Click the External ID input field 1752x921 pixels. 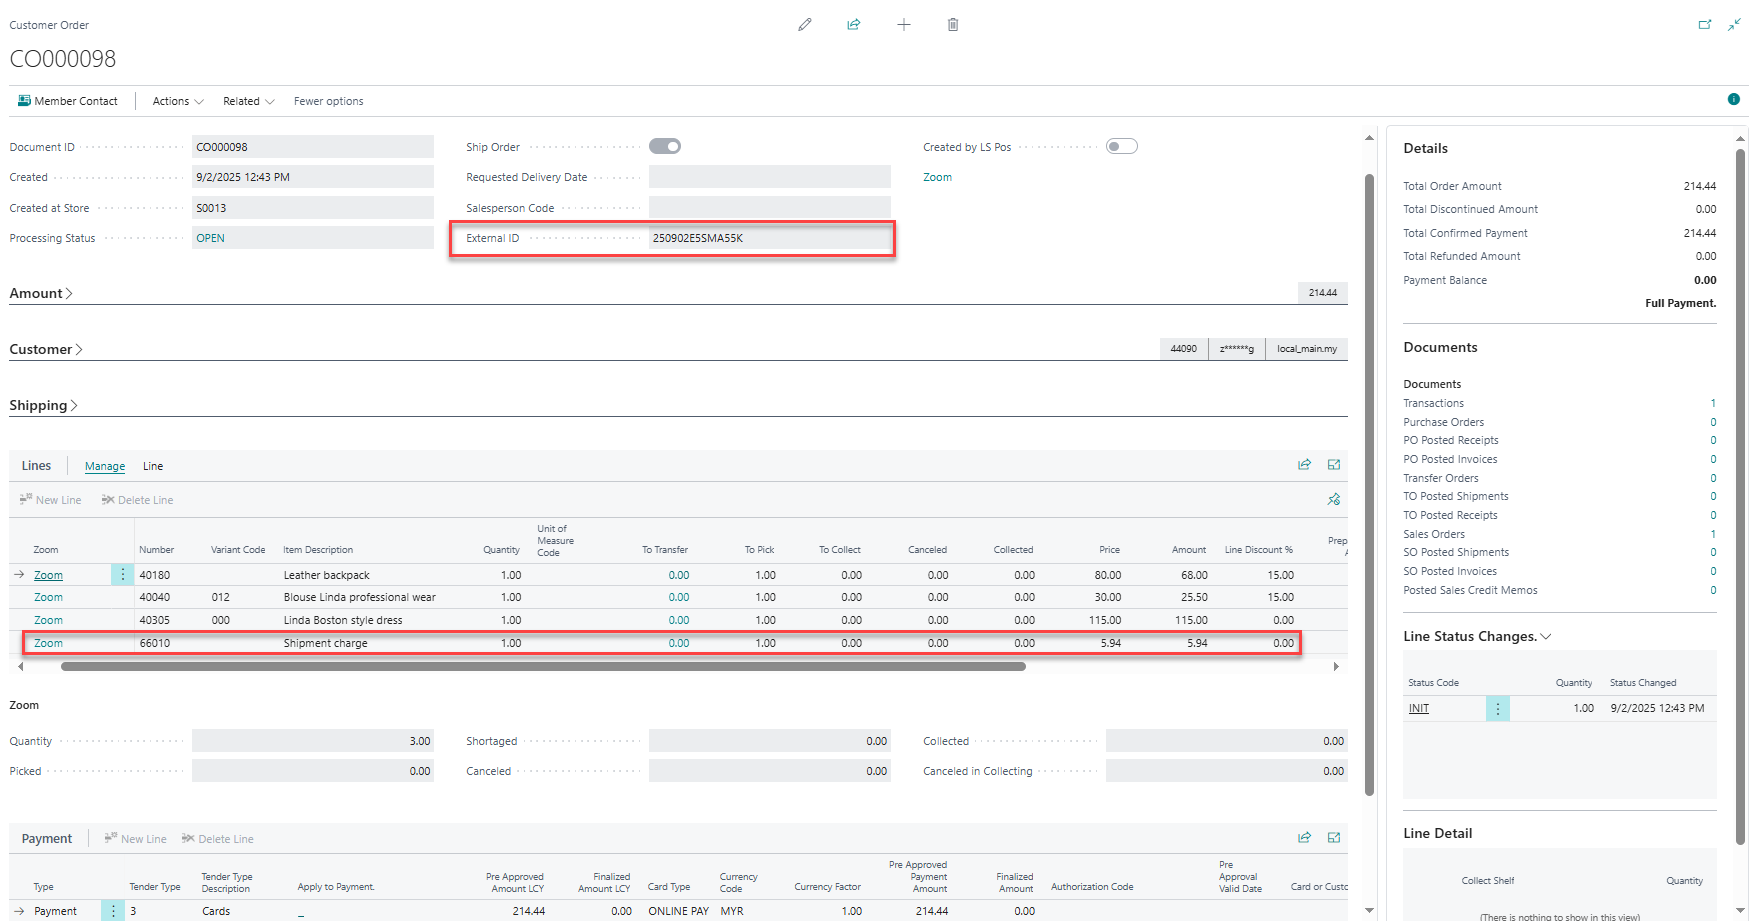pos(768,238)
